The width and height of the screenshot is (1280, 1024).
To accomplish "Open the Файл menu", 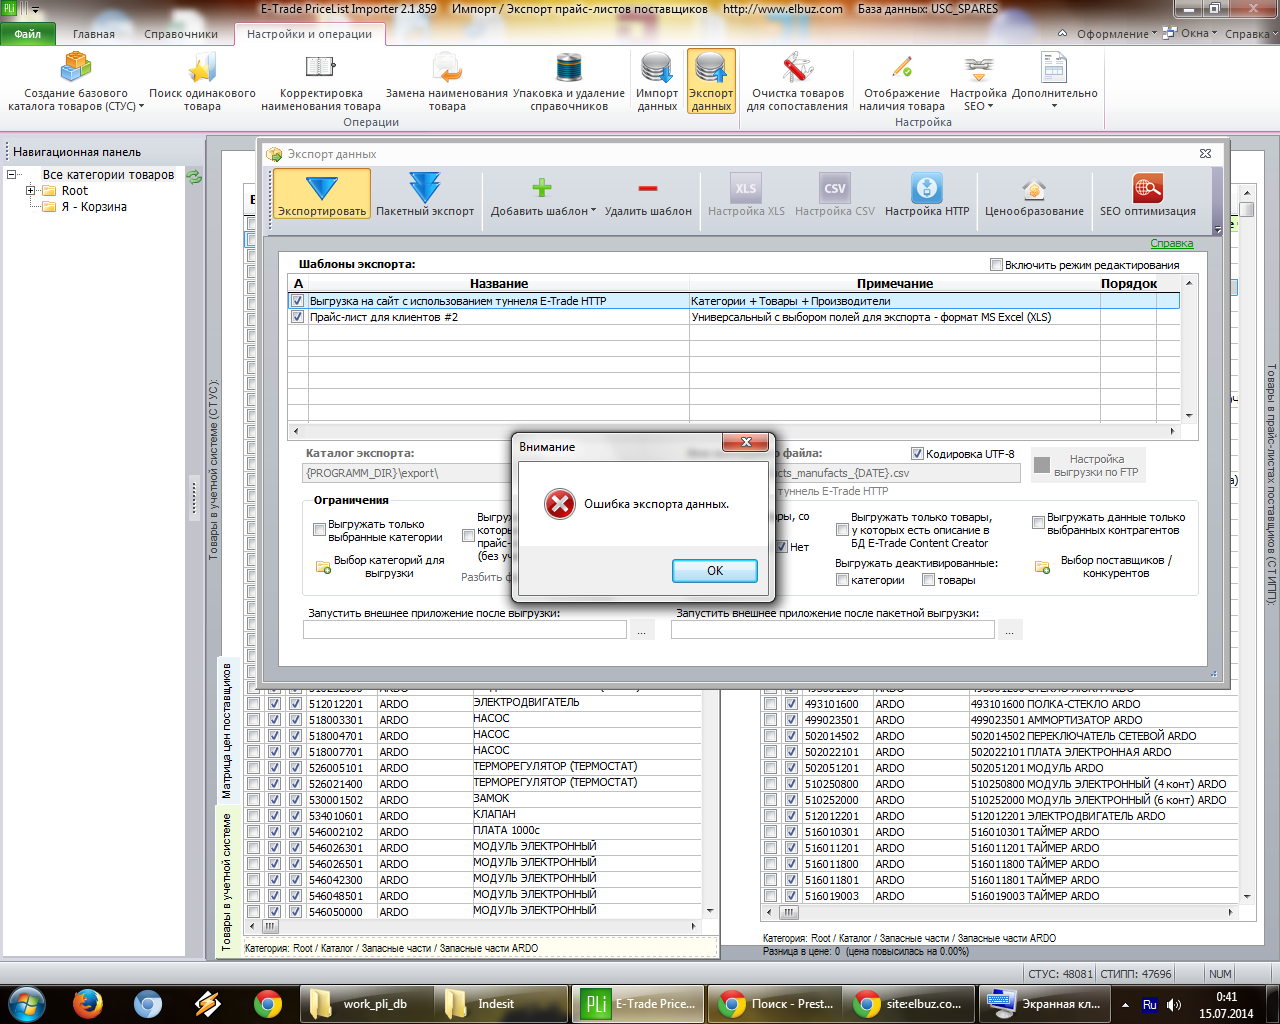I will [x=28, y=34].
